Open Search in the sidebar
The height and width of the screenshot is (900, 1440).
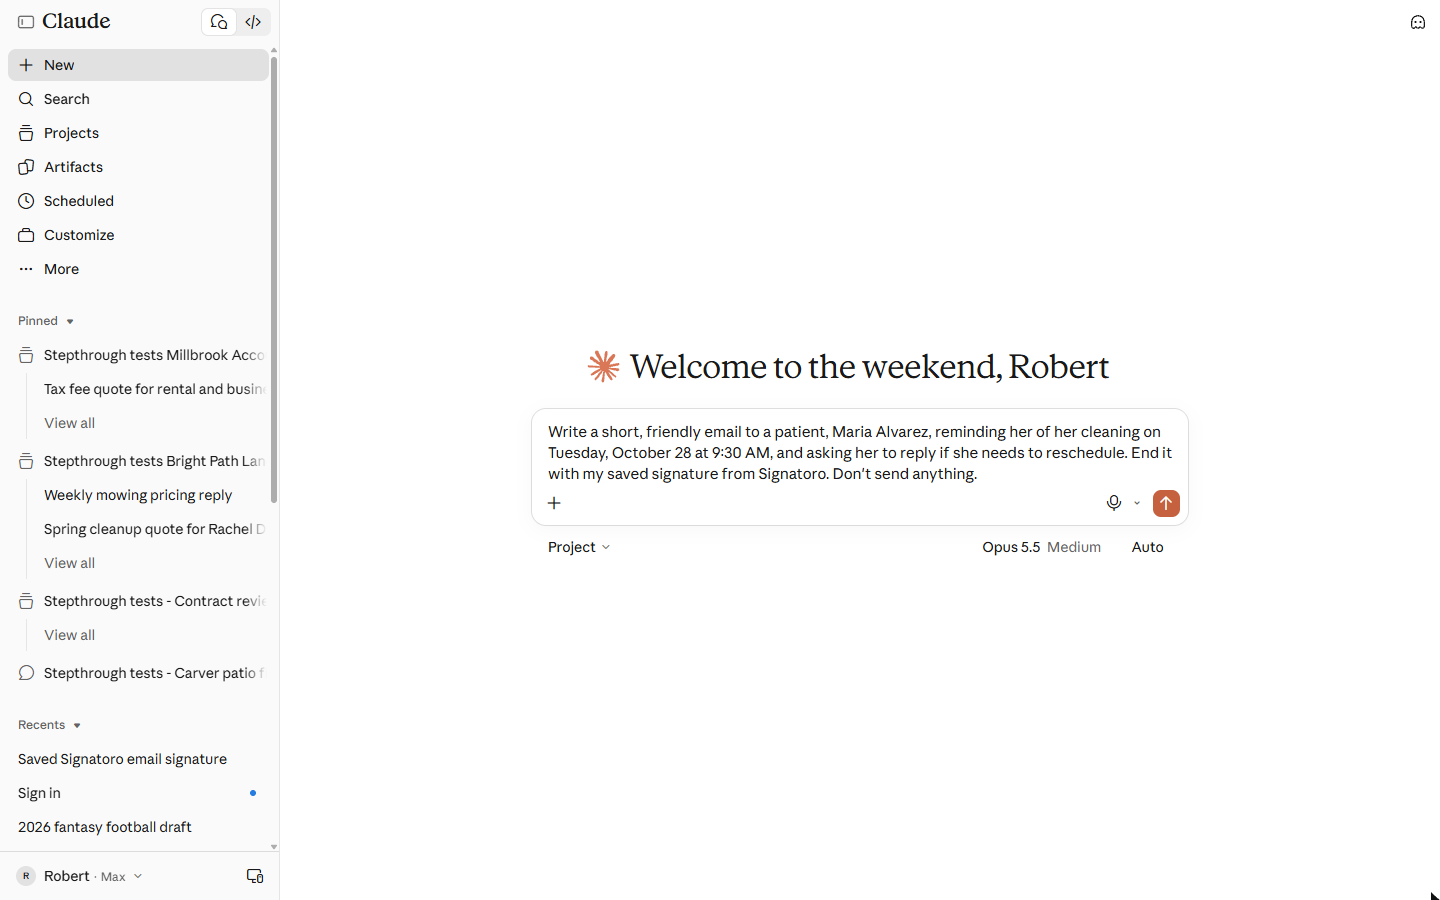click(138, 99)
